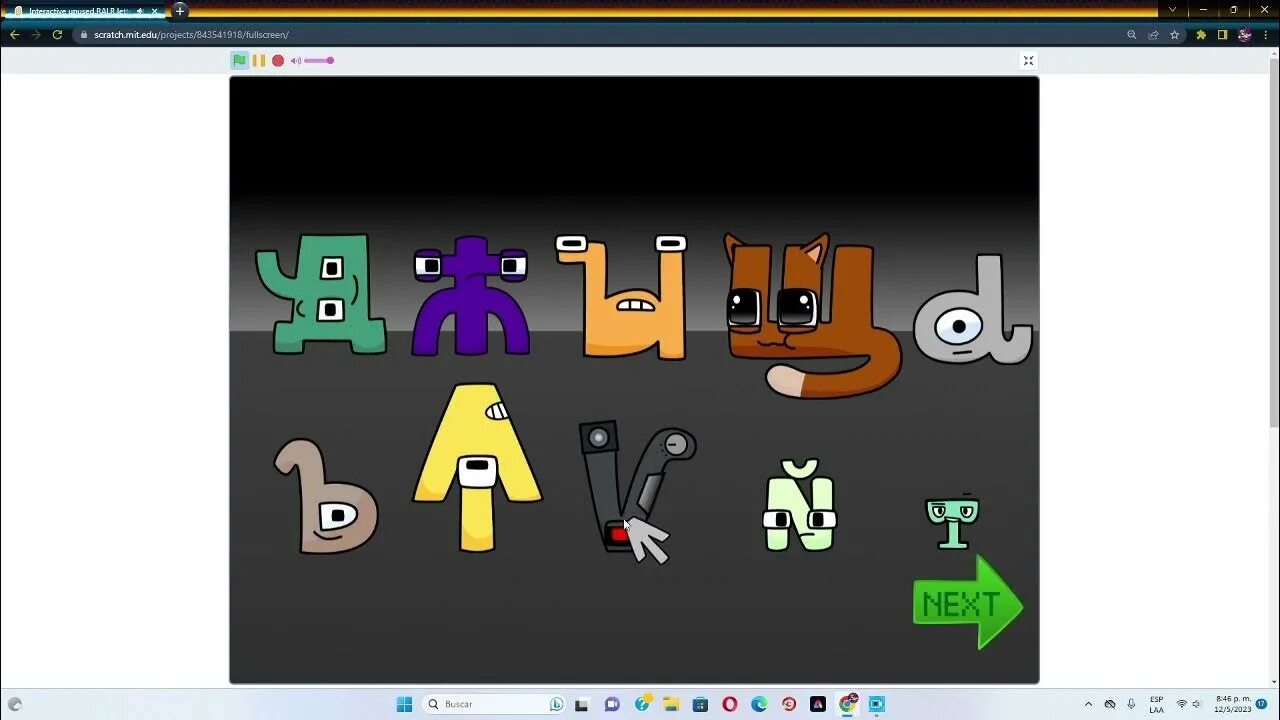This screenshot has width=1280, height=720.
Task: Click the green NEXT arrow button
Action: click(x=968, y=603)
